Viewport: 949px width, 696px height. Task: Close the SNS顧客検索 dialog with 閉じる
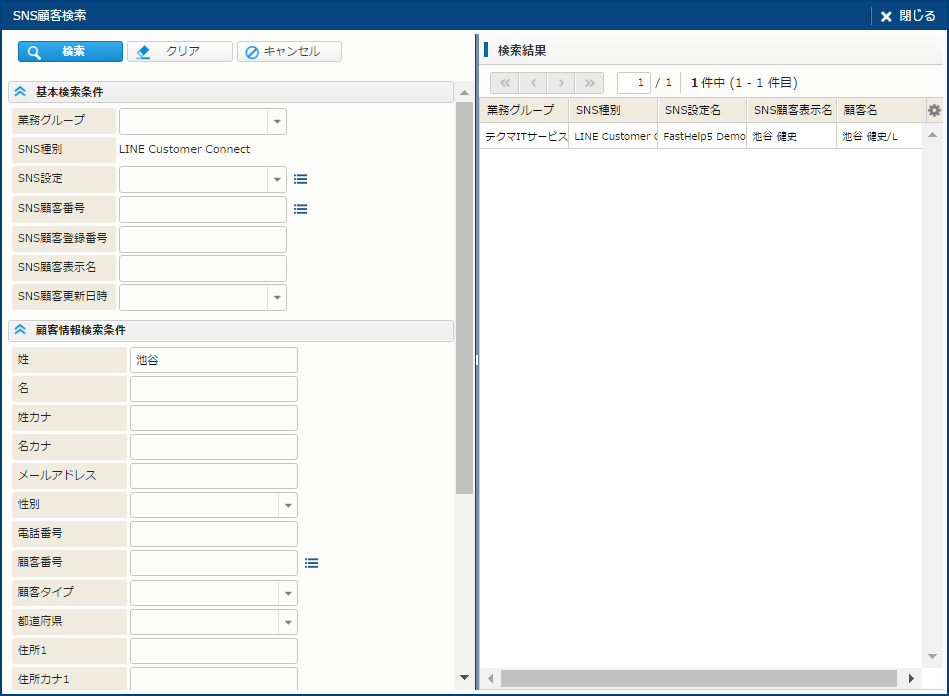pyautogui.click(x=908, y=16)
